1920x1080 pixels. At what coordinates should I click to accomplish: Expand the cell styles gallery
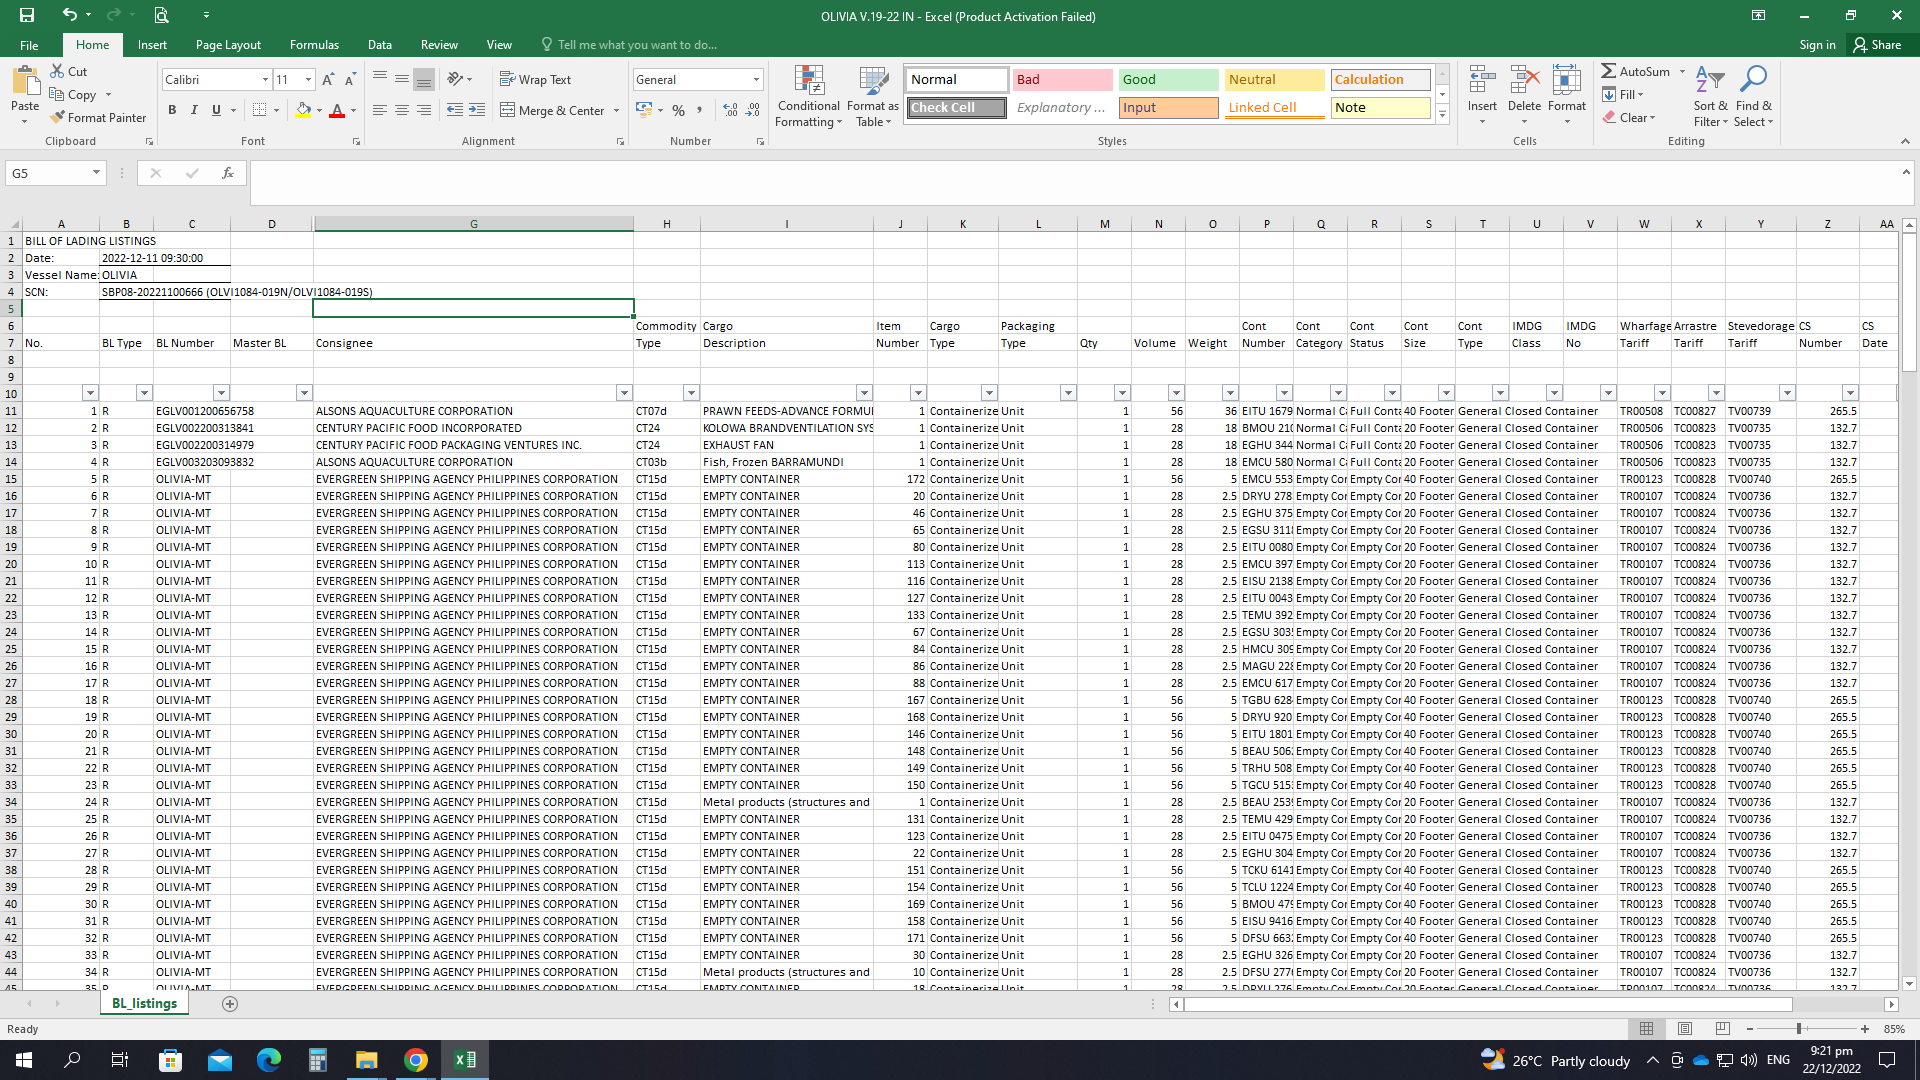[x=1442, y=115]
